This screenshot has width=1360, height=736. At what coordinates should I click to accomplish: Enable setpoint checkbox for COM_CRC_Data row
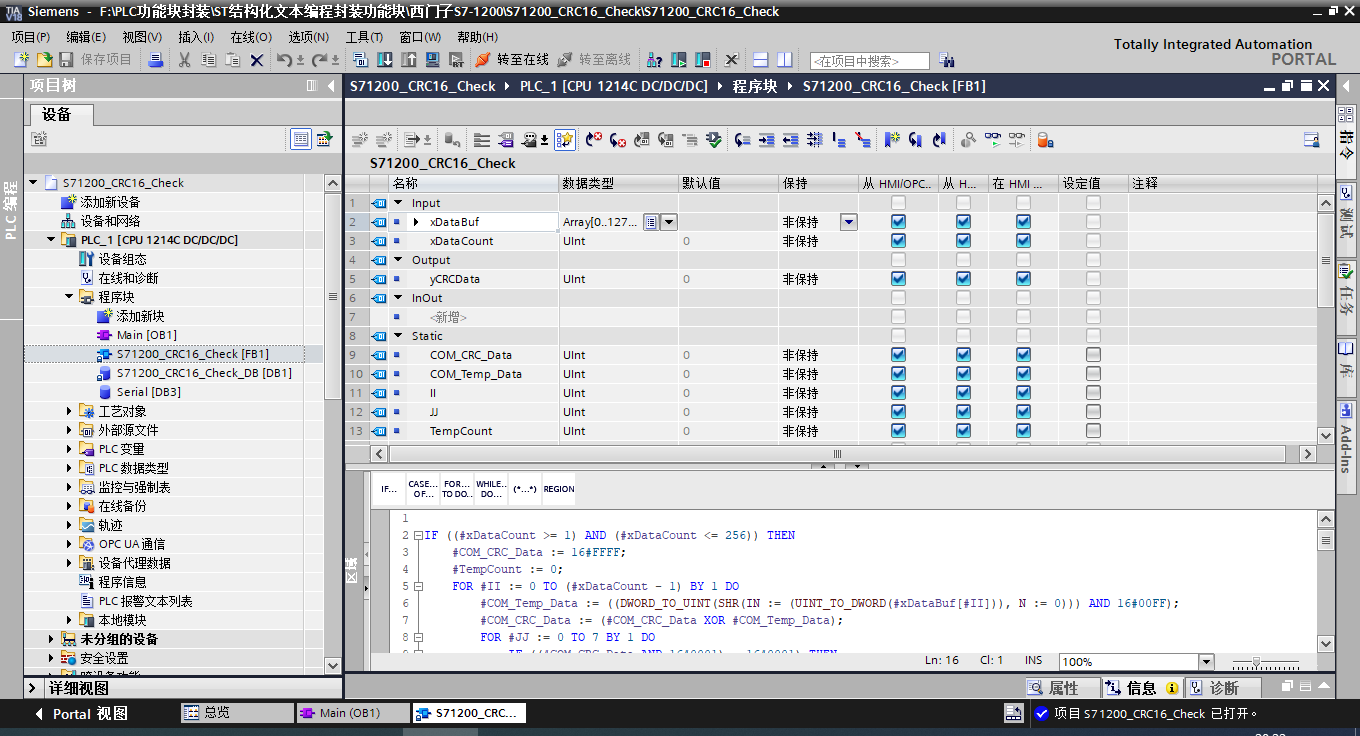coord(1093,355)
